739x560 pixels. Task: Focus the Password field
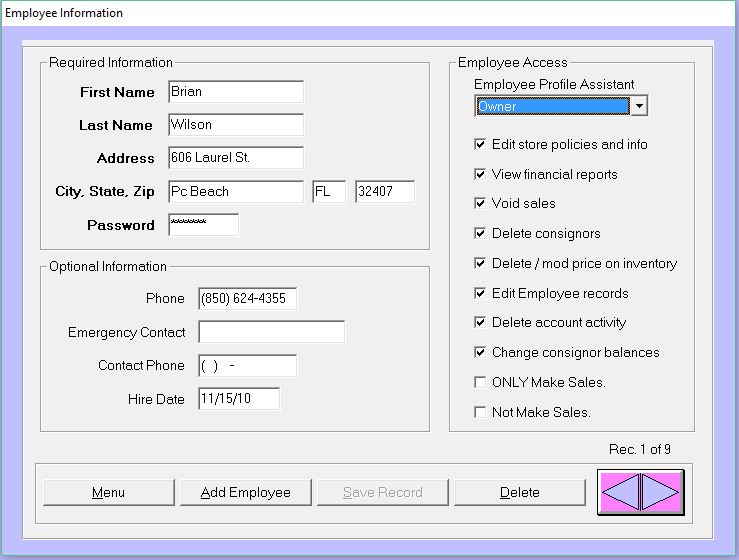pos(204,225)
